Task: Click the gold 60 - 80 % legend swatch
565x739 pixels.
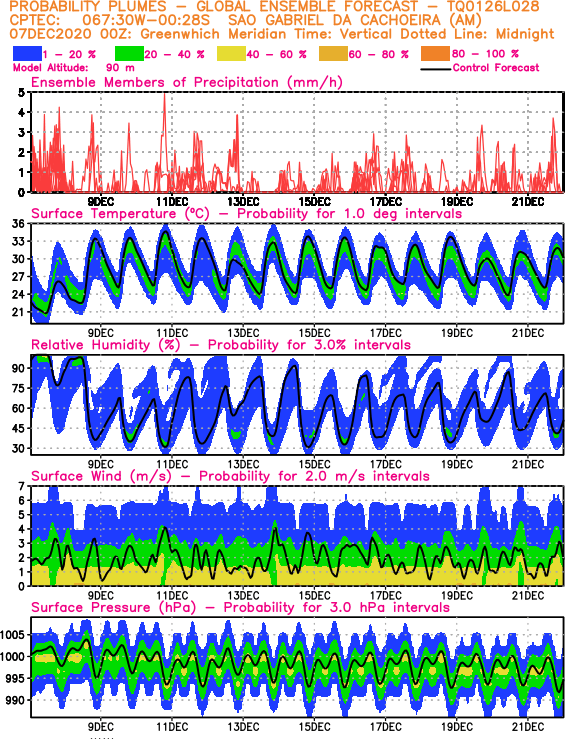Action: [334, 54]
